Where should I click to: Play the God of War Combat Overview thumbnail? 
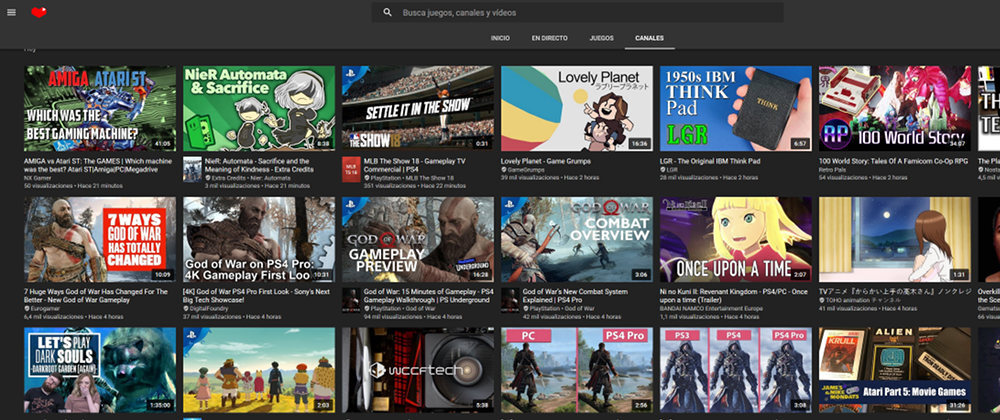tap(577, 239)
